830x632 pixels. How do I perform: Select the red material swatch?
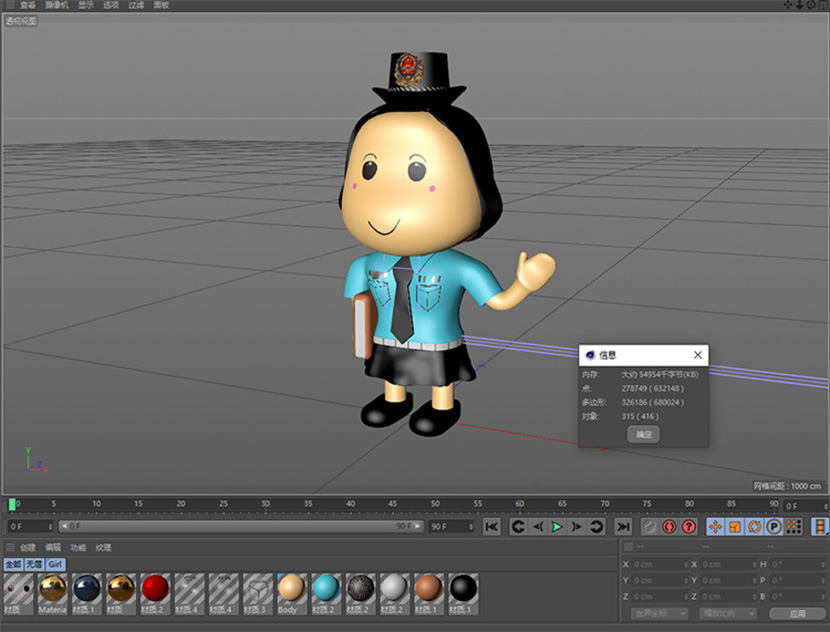[154, 589]
